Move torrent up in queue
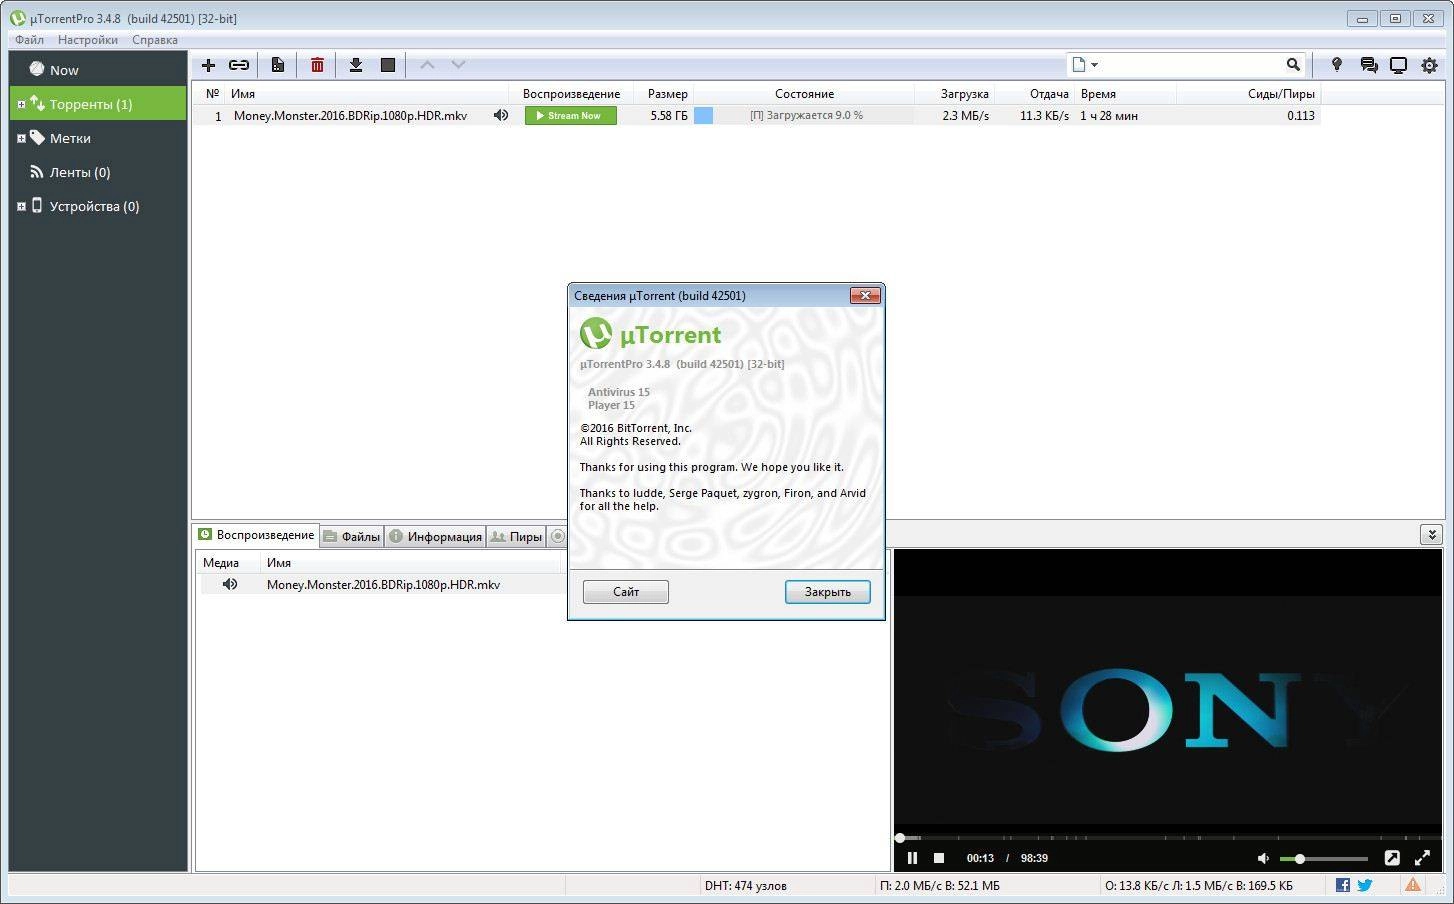The width and height of the screenshot is (1454, 904). coord(427,65)
